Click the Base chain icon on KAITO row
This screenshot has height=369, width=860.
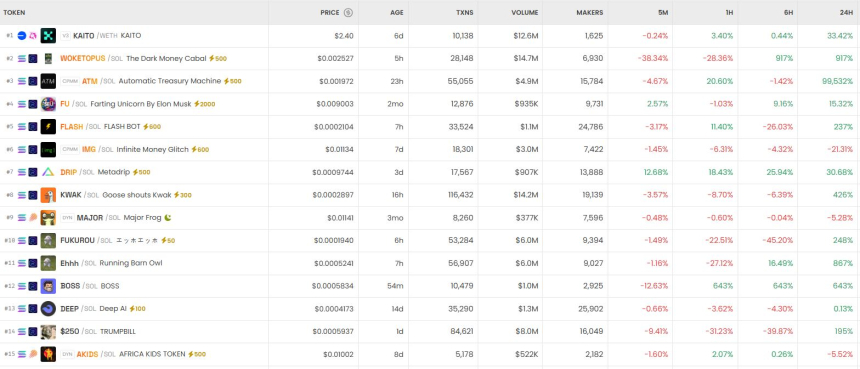(22, 36)
